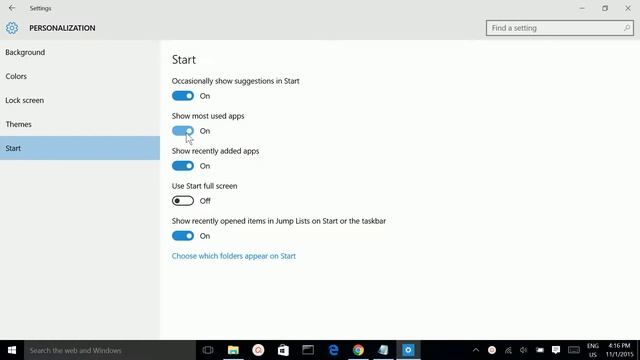Open Task View from the taskbar

tap(208, 350)
